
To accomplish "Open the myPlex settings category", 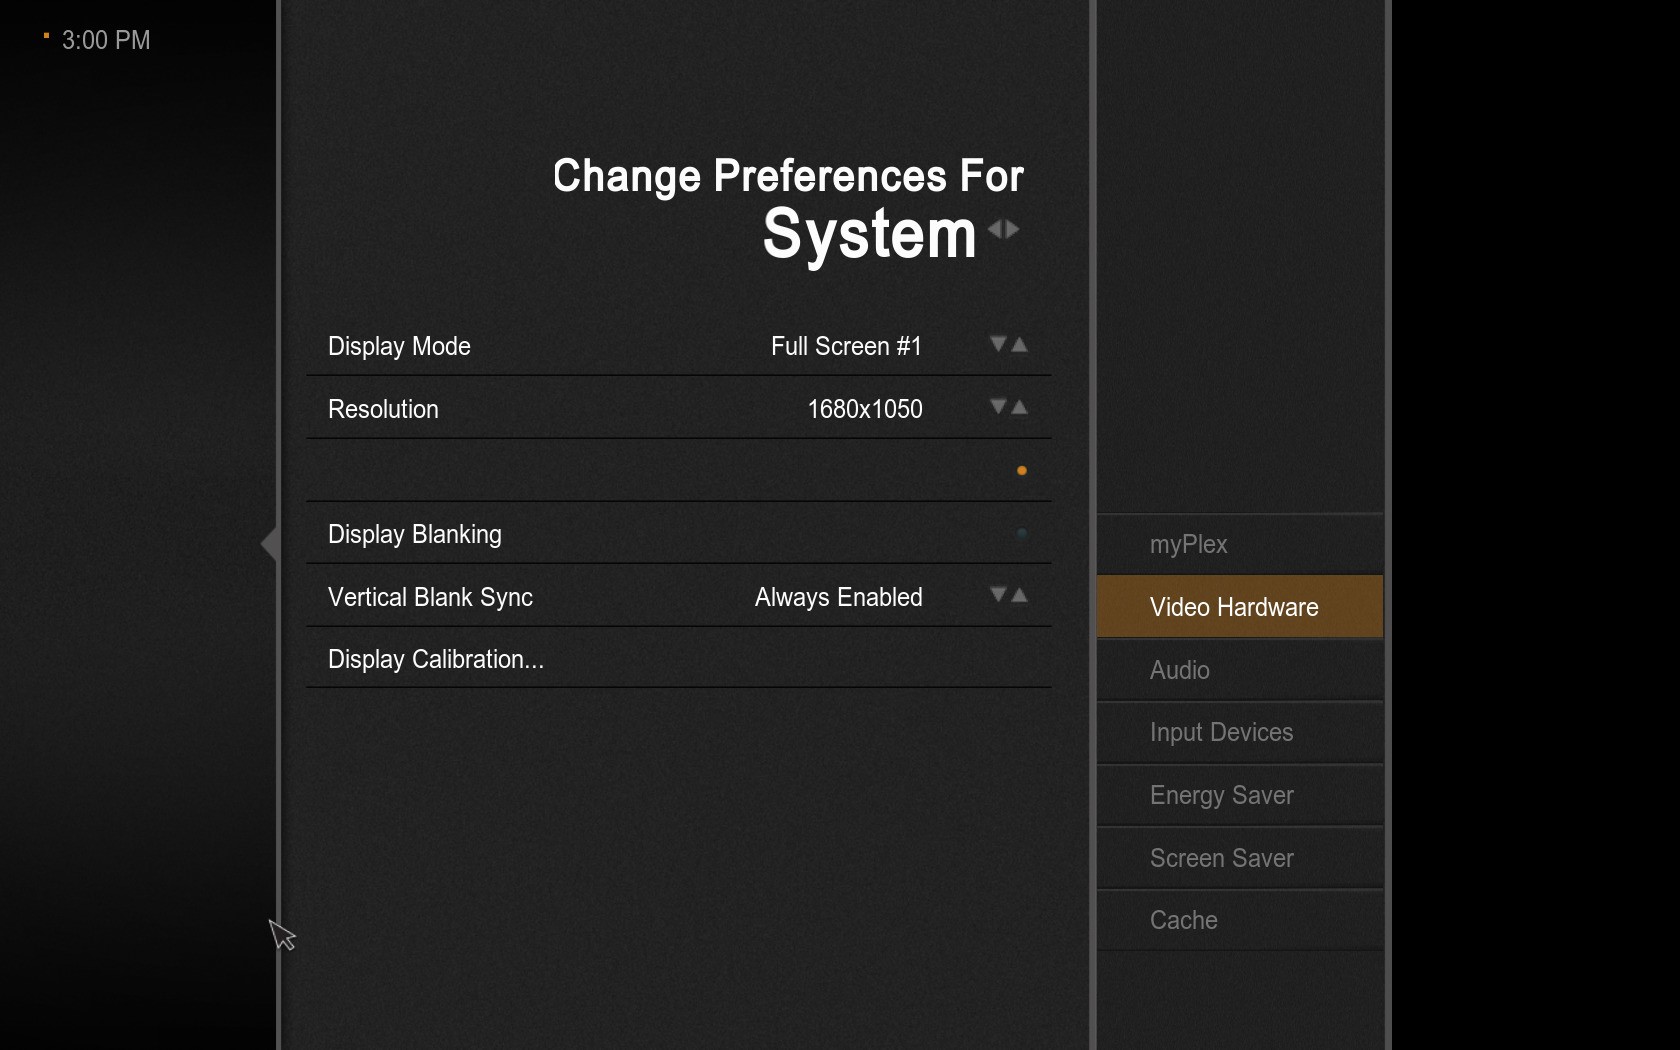I will (1188, 544).
